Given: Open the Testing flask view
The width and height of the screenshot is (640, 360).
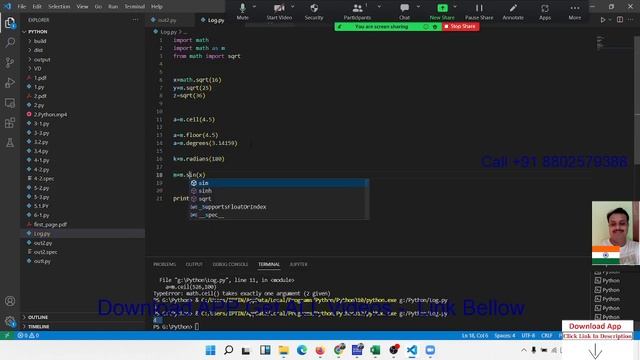Looking at the screenshot, I should [10, 142].
